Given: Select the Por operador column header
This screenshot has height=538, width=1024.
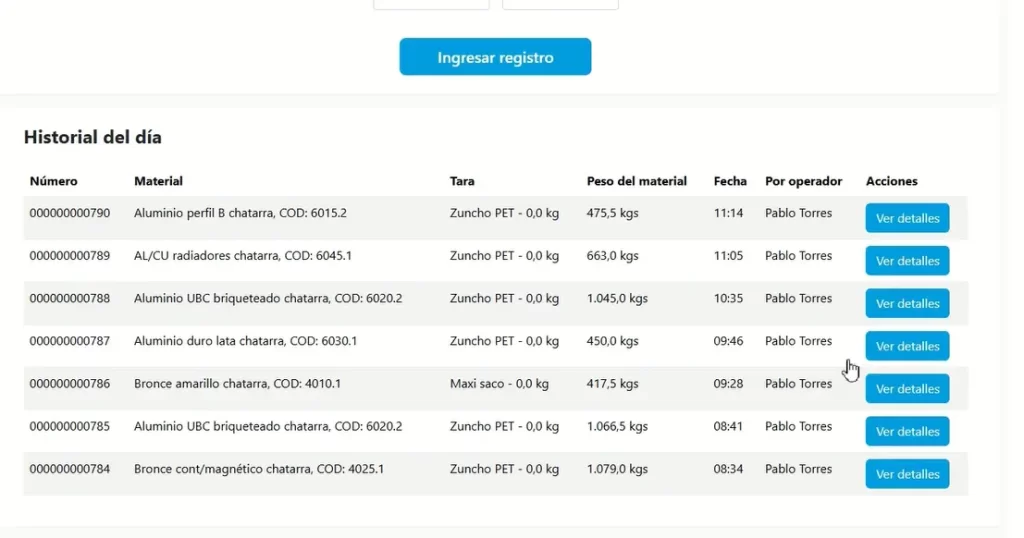Looking at the screenshot, I should [x=803, y=181].
